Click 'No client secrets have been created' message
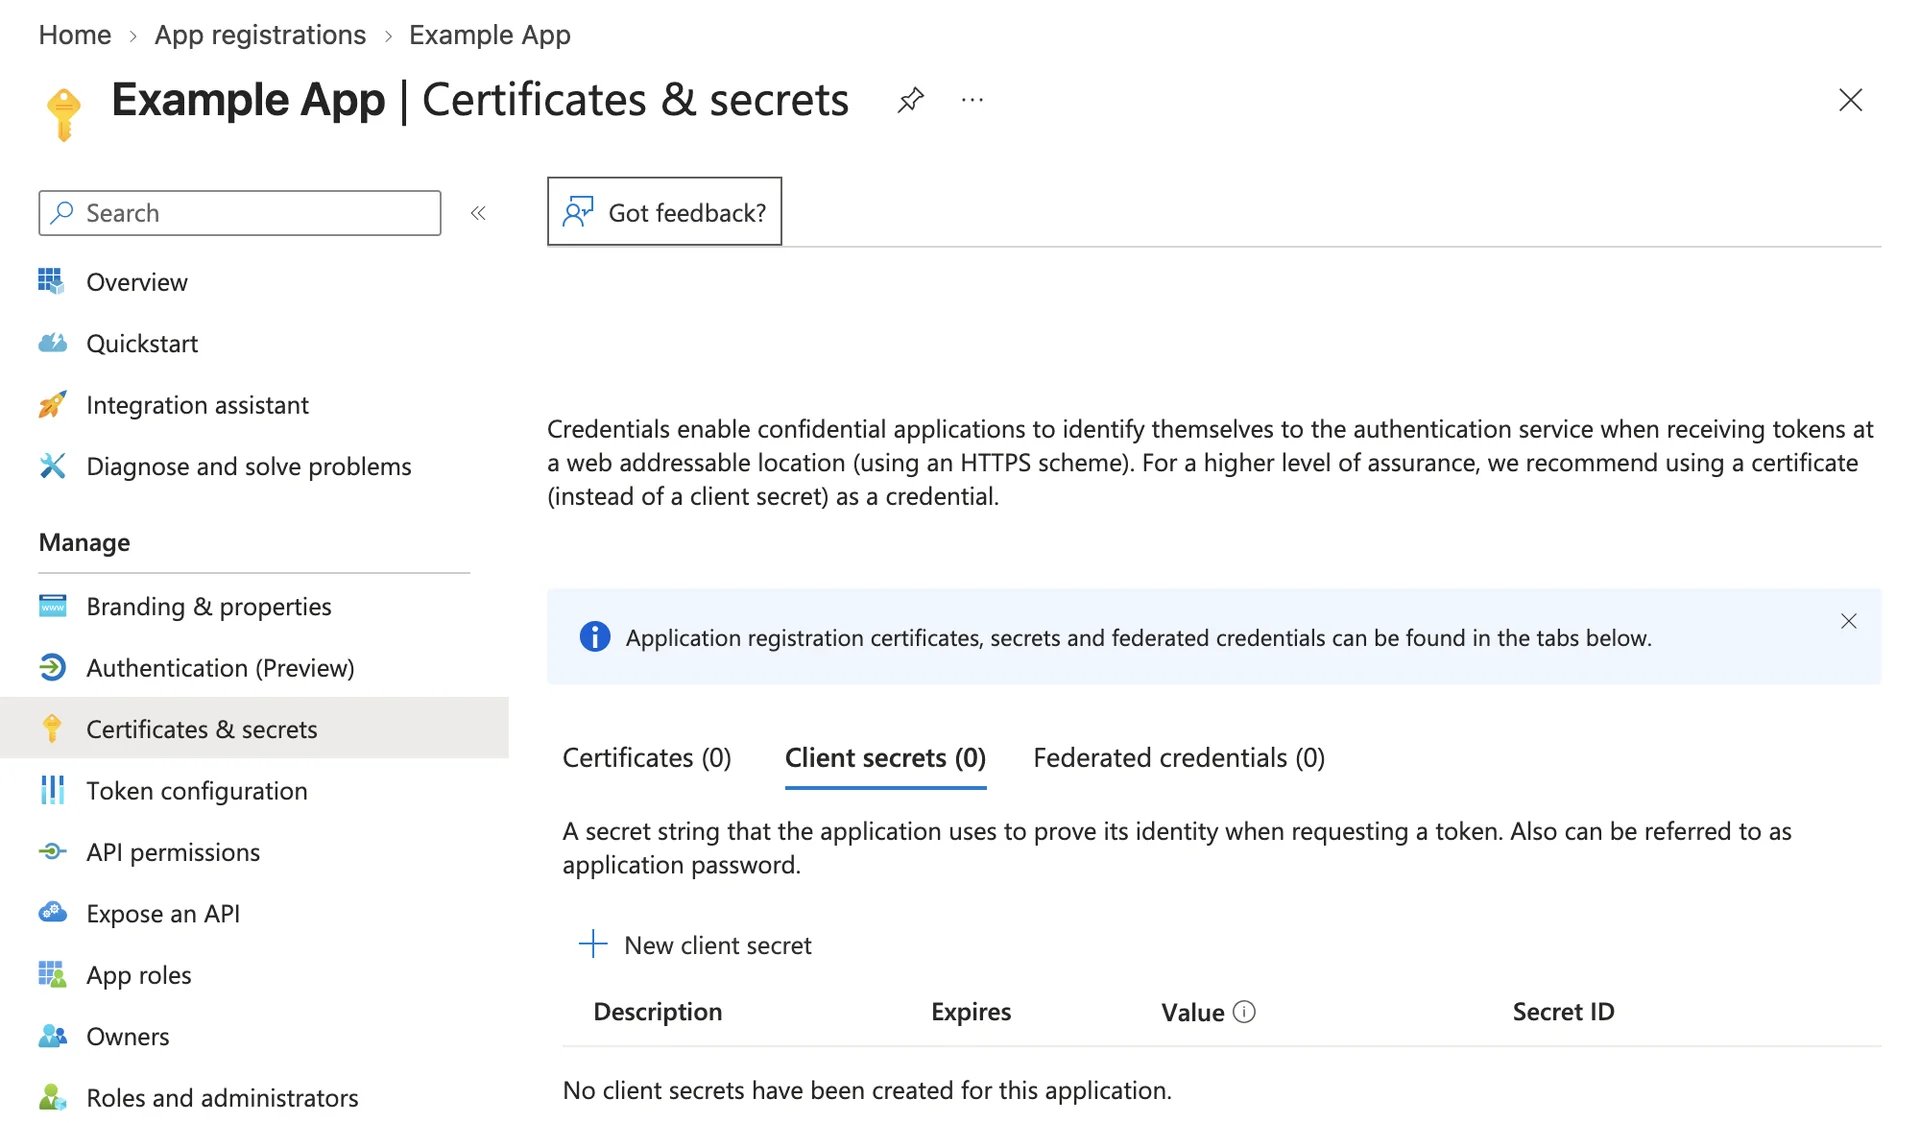 tap(867, 1090)
